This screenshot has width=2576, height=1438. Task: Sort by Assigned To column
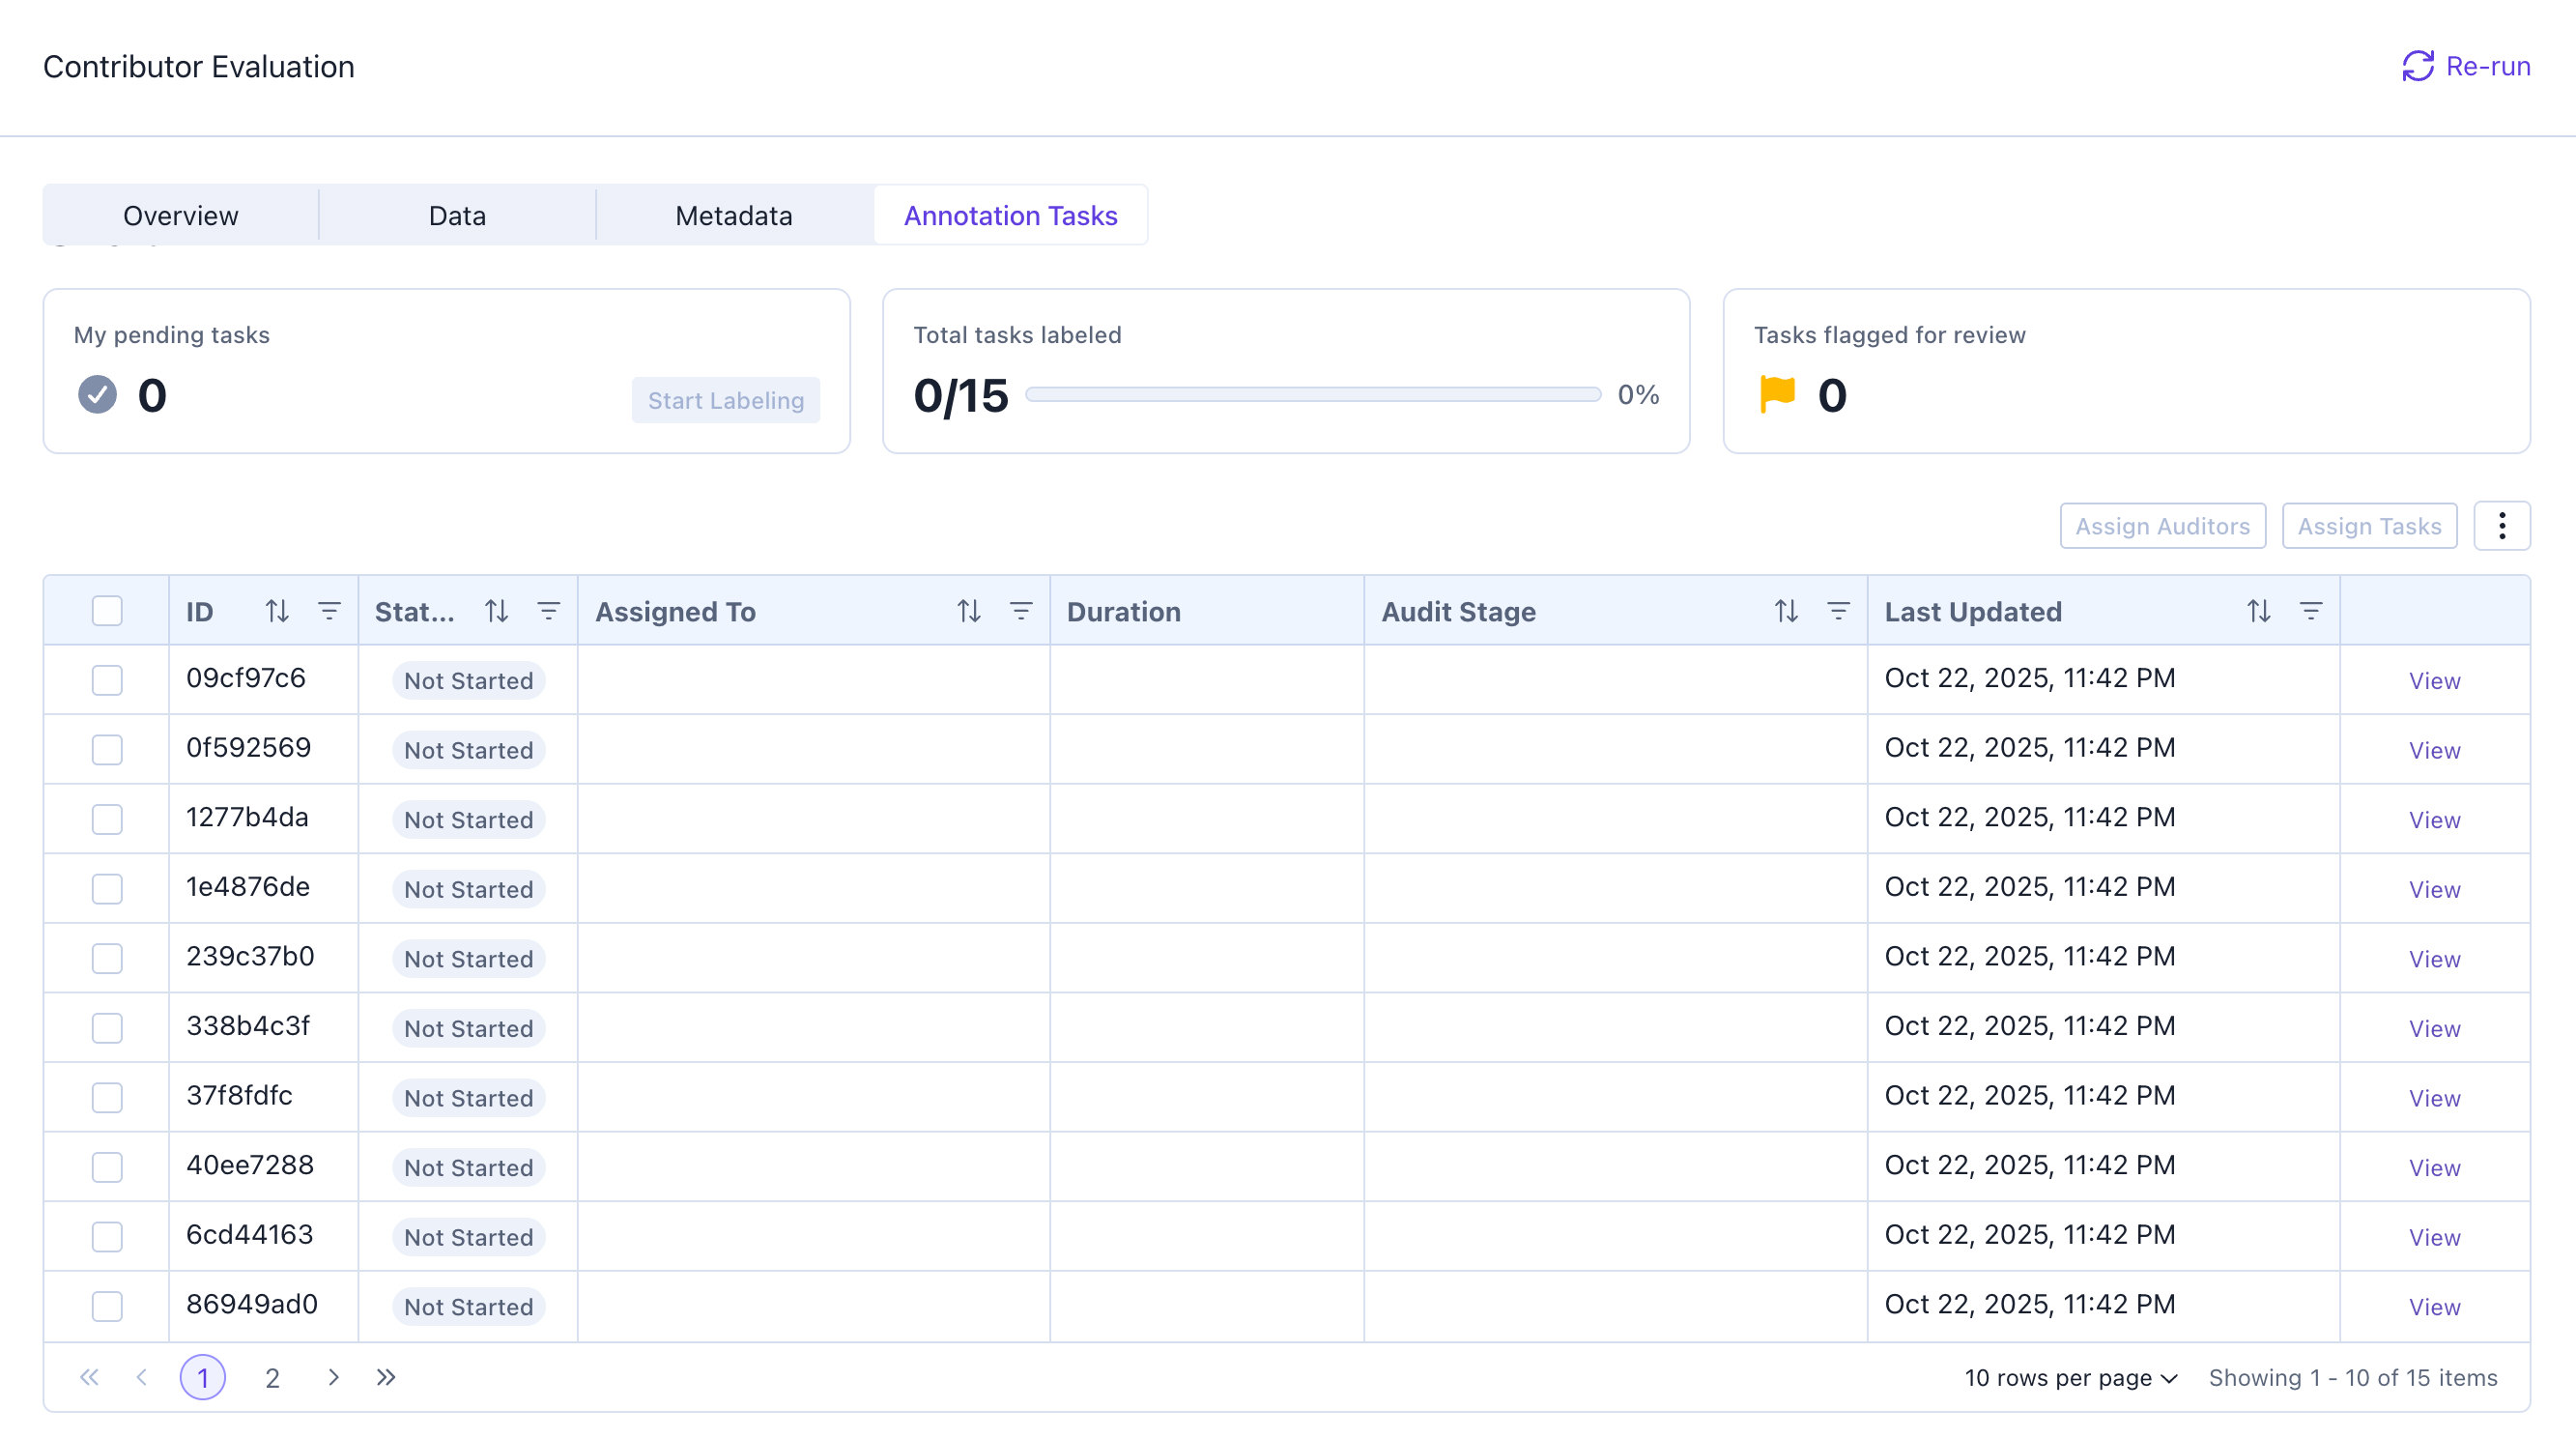click(968, 611)
